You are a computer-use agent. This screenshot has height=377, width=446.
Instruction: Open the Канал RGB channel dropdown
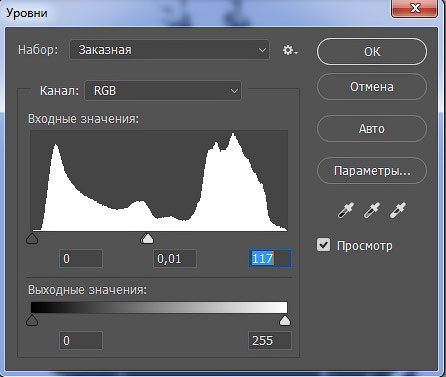163,90
